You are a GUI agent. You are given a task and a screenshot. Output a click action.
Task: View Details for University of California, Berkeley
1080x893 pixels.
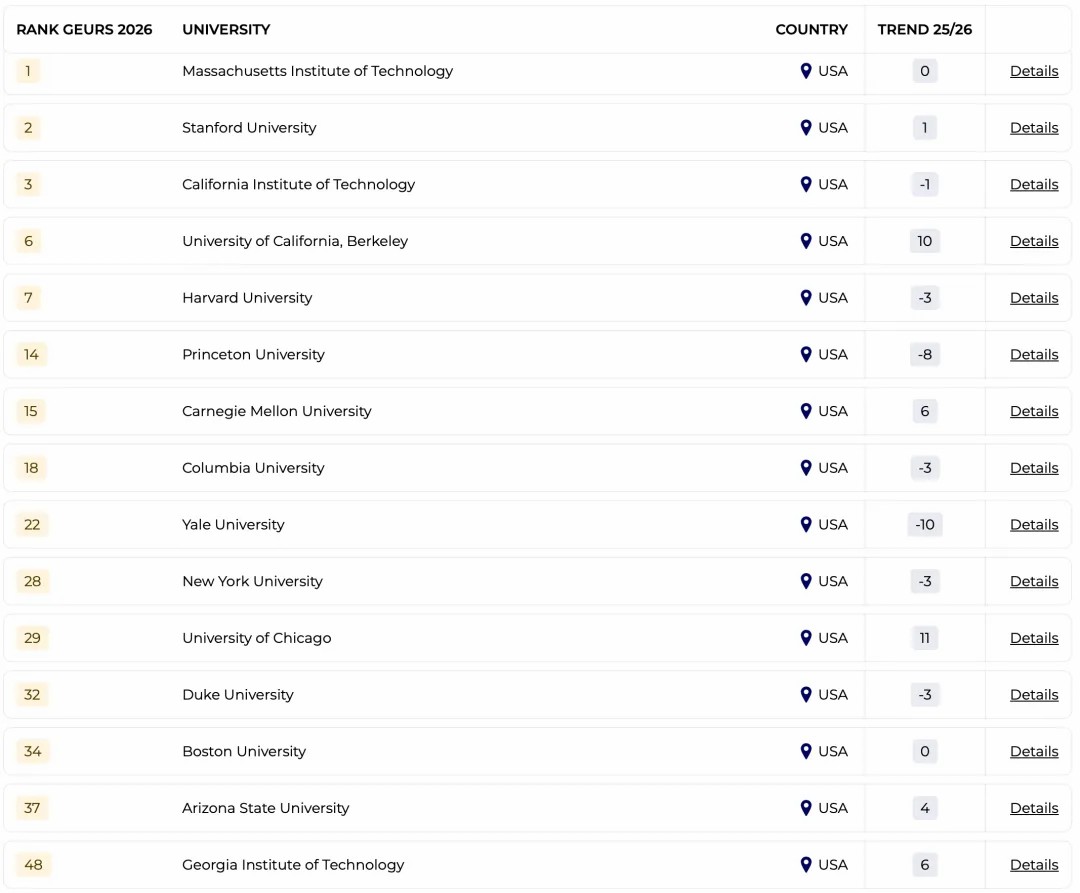point(1034,241)
